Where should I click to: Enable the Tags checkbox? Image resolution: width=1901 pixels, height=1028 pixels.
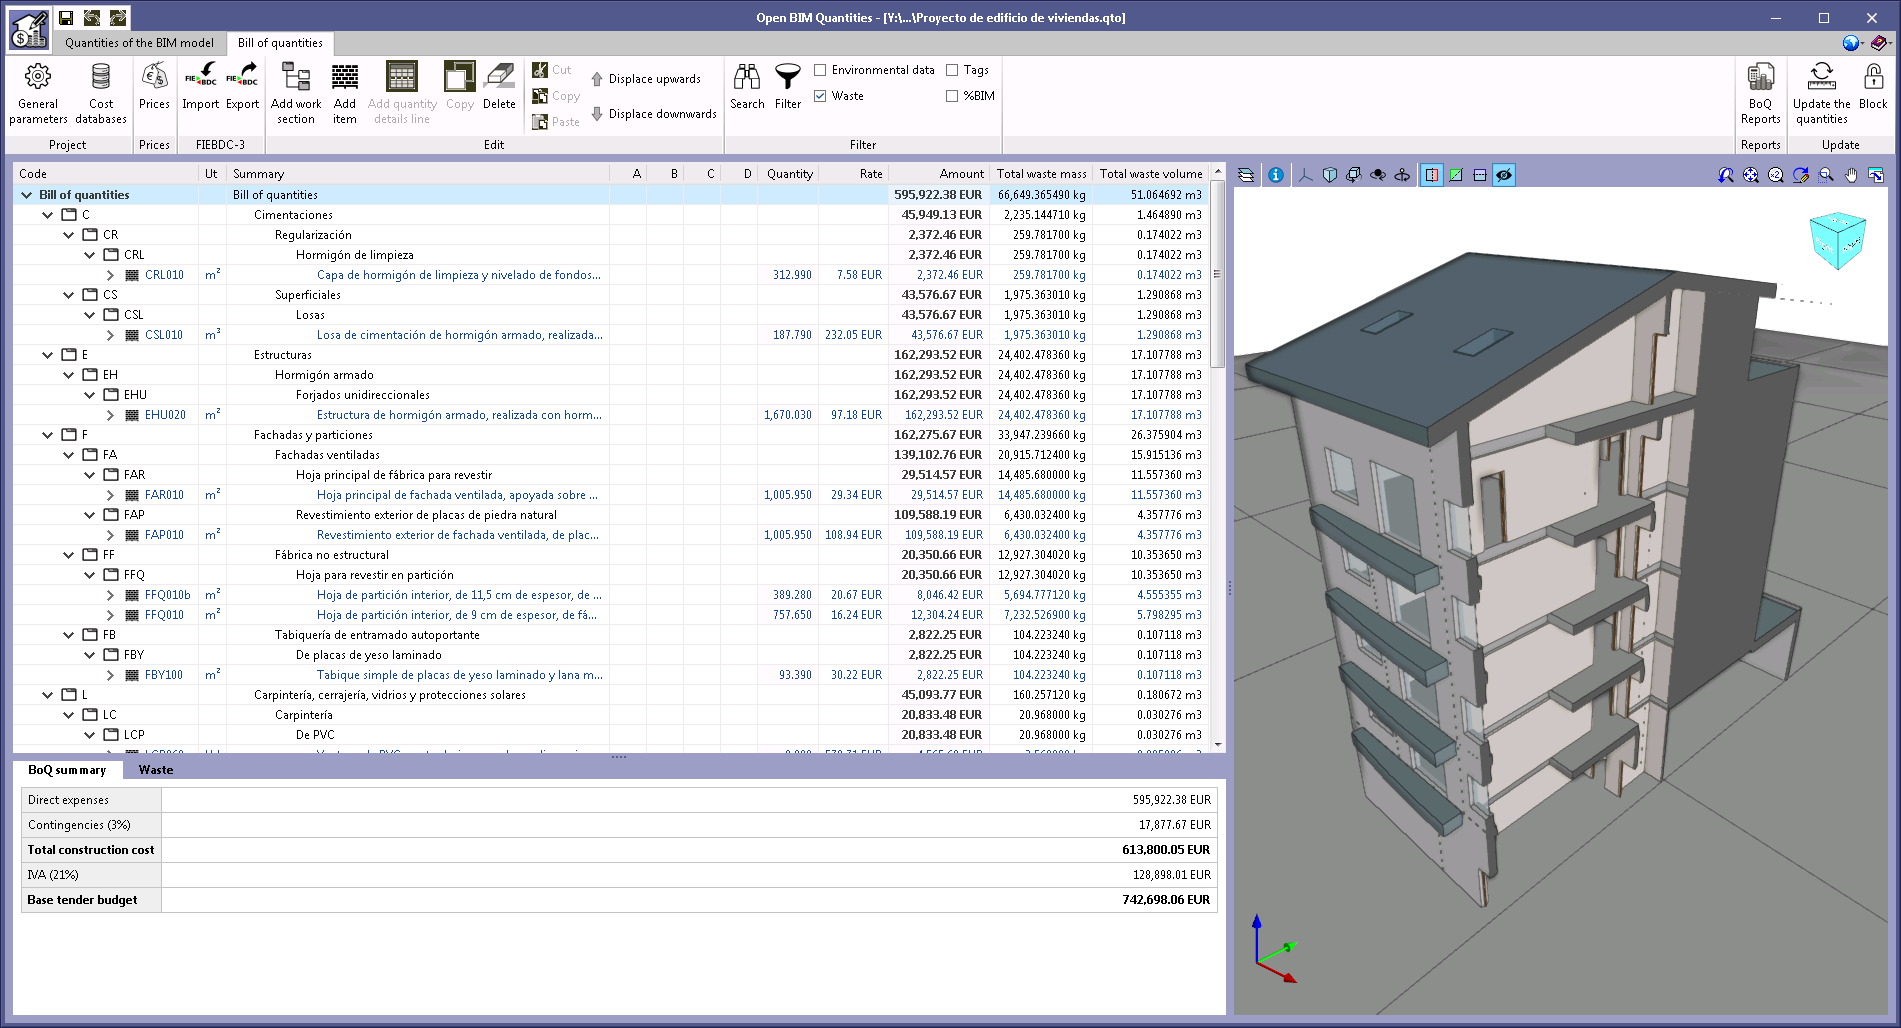pos(952,70)
